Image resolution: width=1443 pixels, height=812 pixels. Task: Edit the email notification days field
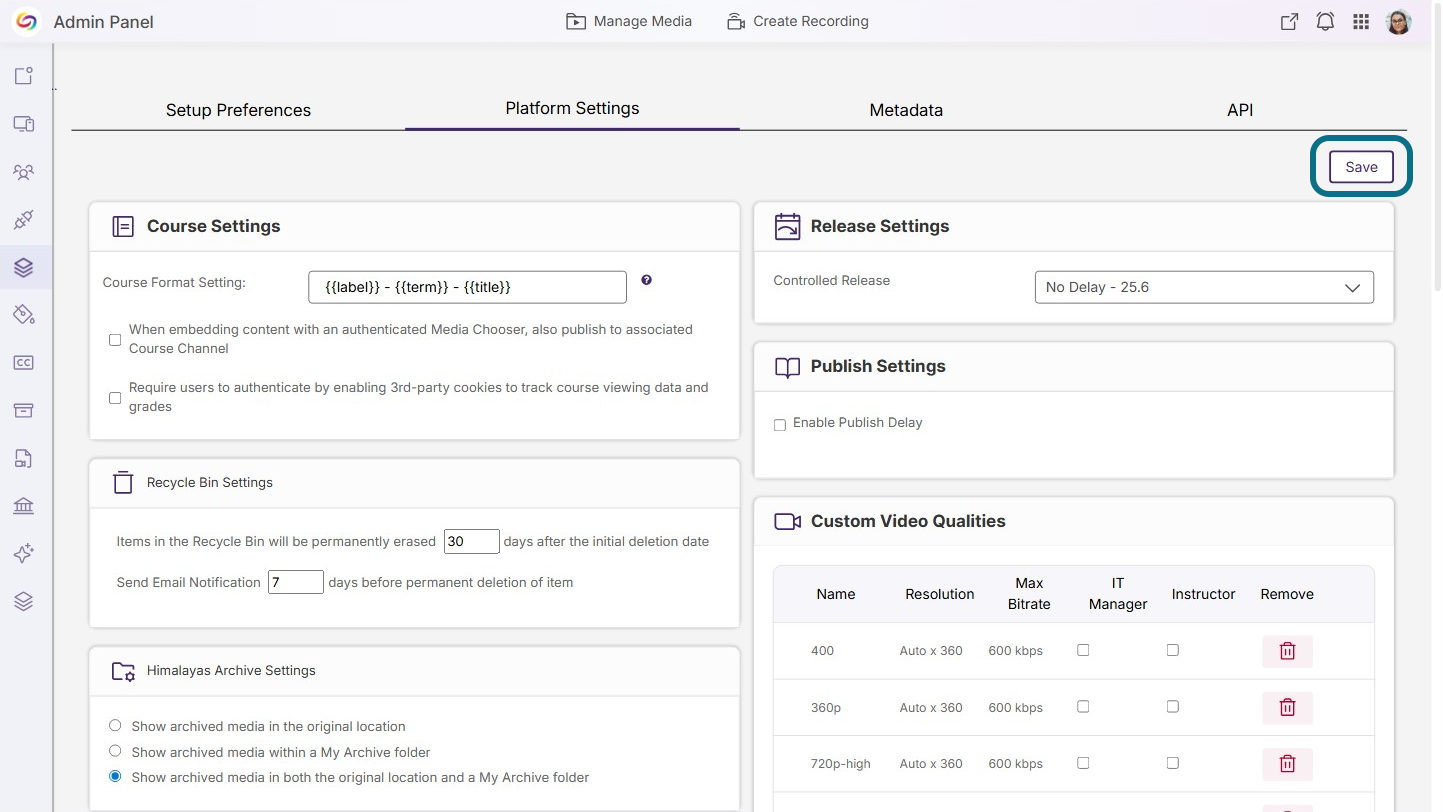296,582
